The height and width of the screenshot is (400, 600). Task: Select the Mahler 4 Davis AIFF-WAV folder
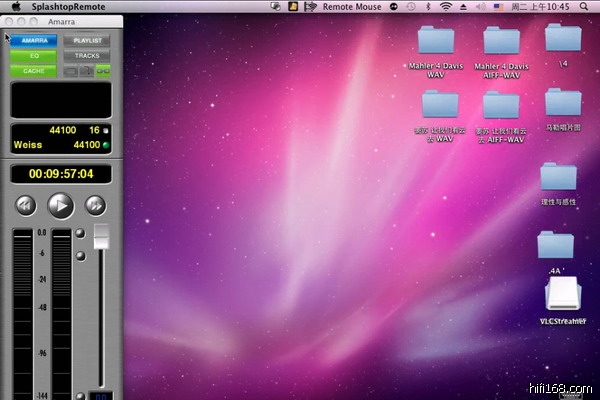[501, 42]
